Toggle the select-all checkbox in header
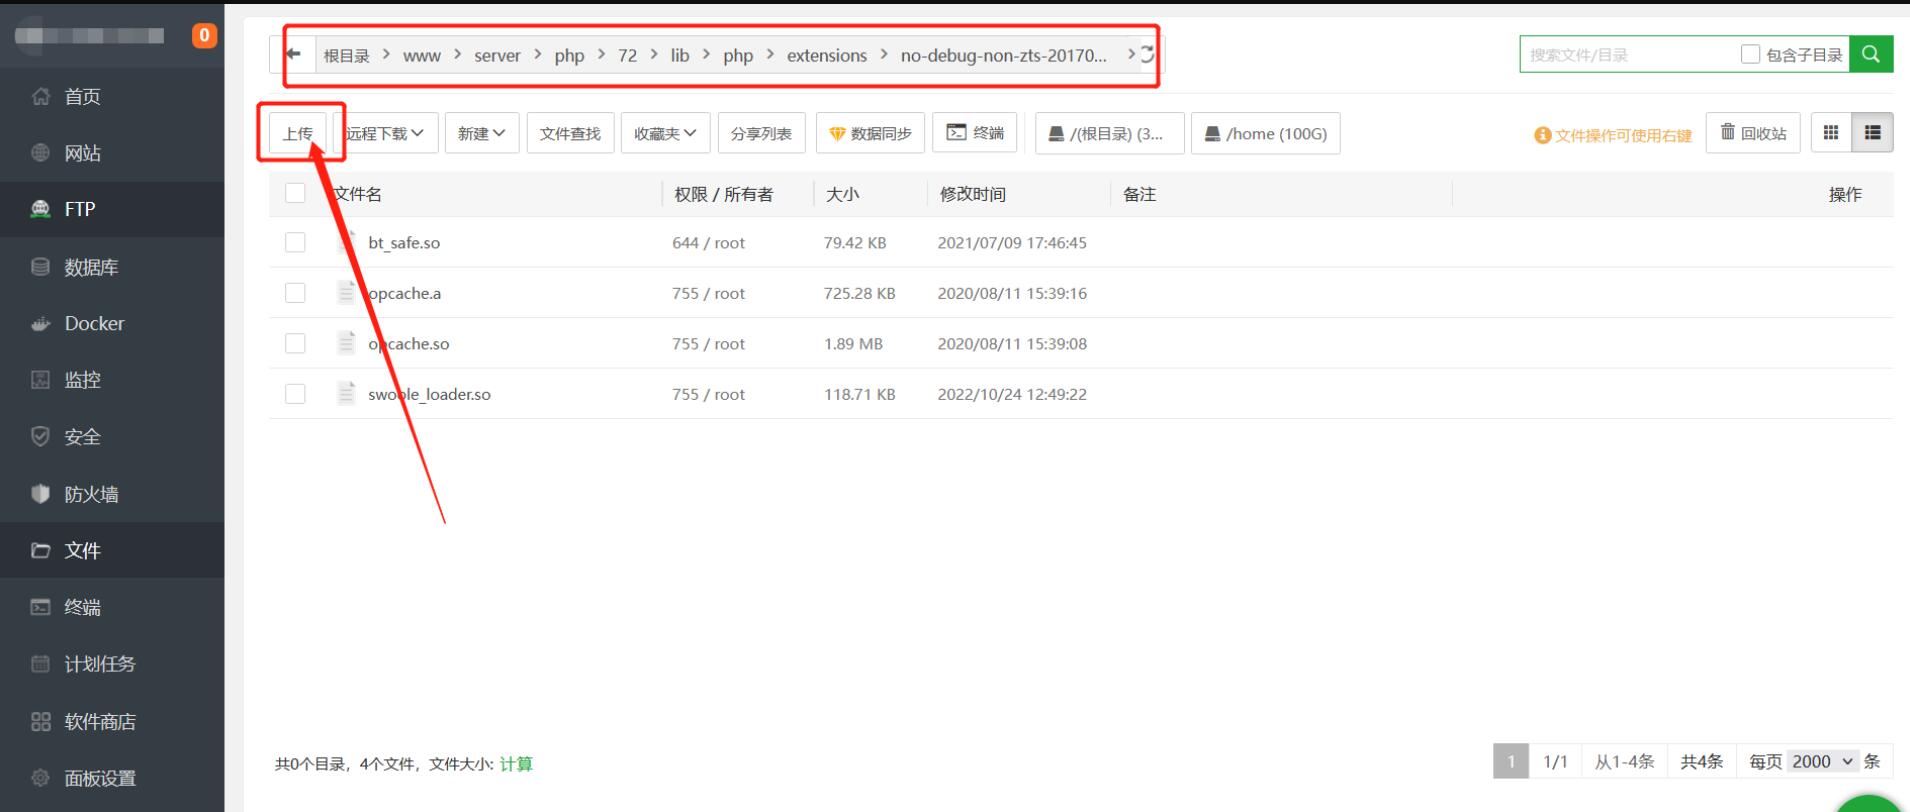The height and width of the screenshot is (812, 1910). pos(295,193)
